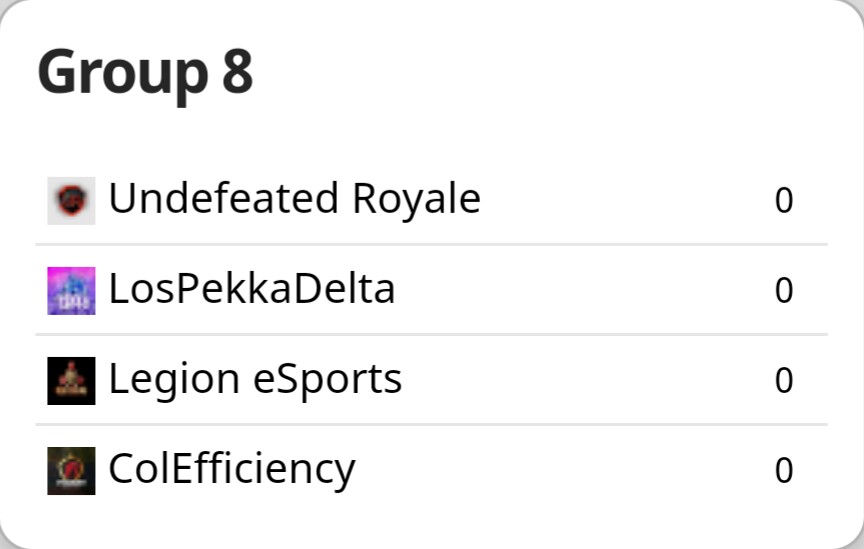Click the Undefeated Royale score value
Image resolution: width=864 pixels, height=549 pixels.
pyautogui.click(x=784, y=201)
